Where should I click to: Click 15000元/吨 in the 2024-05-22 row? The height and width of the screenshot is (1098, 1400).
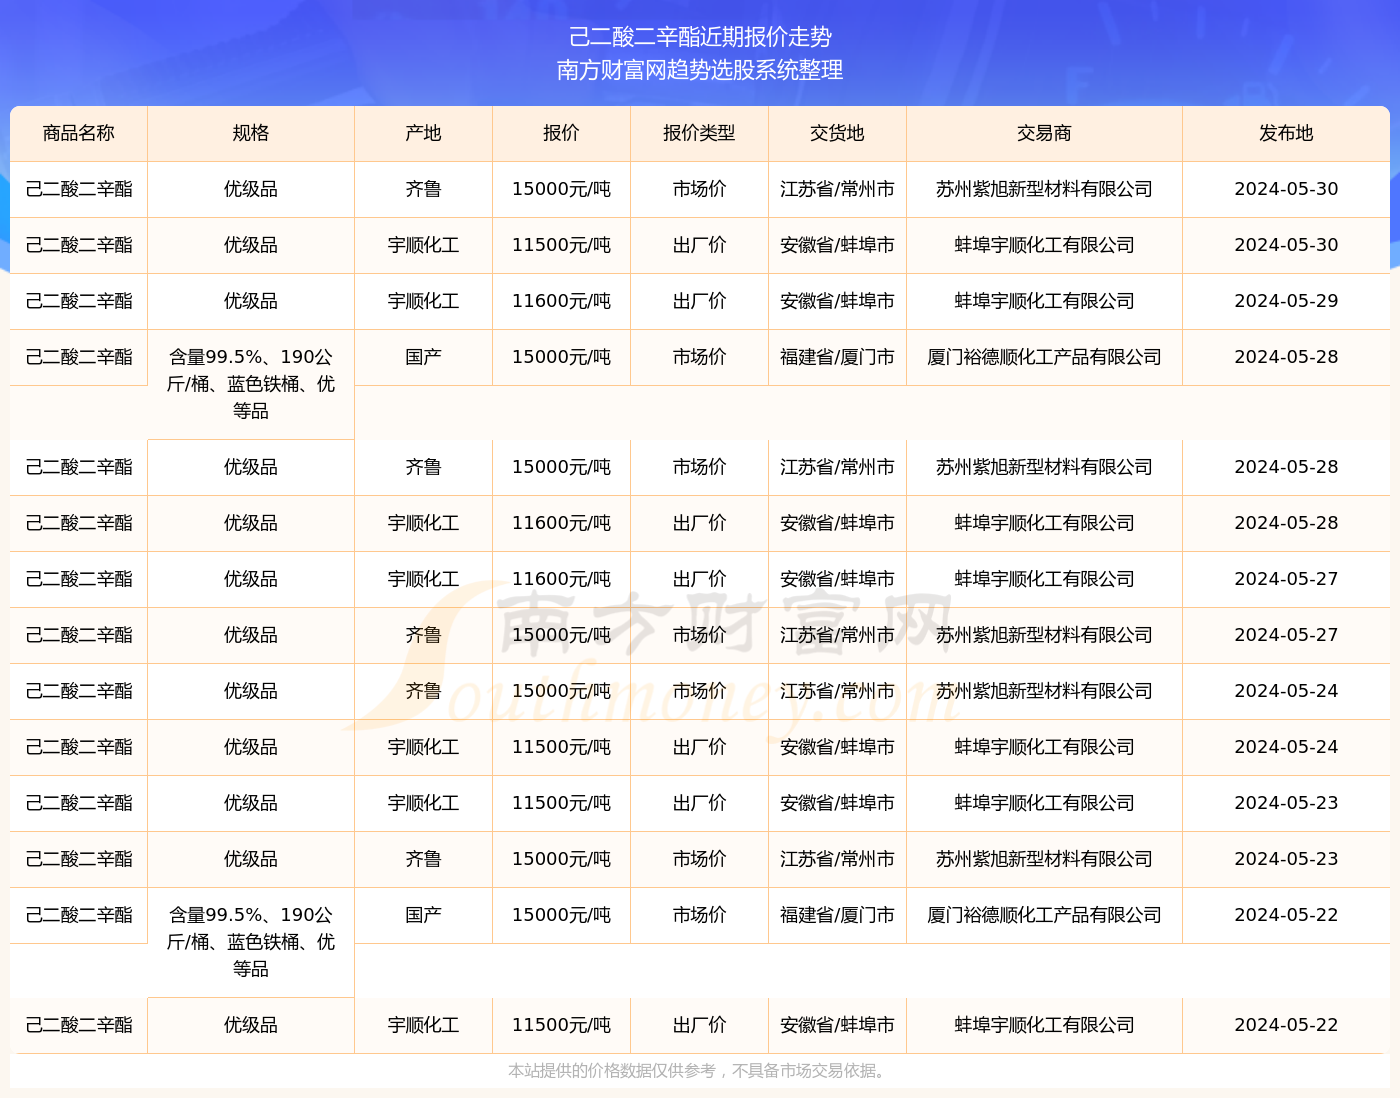561,915
